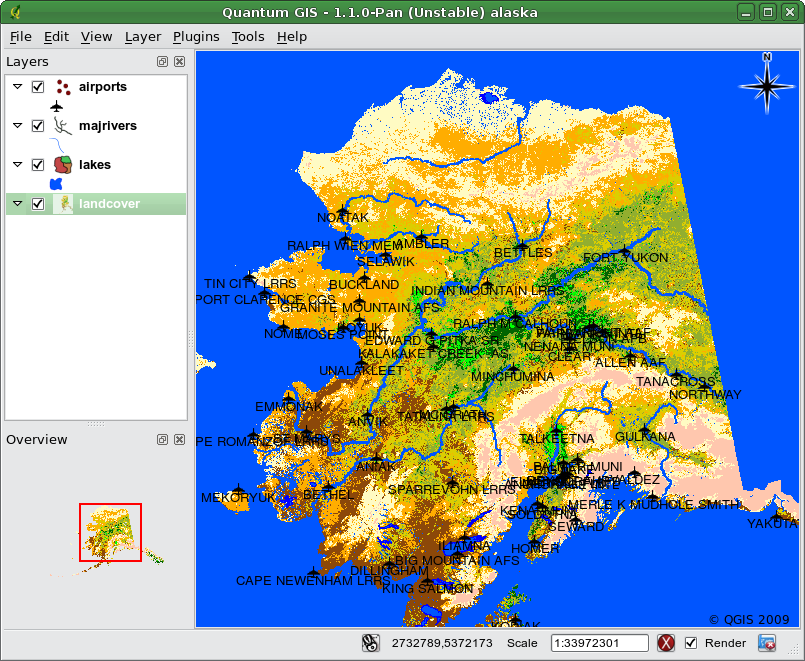Select the majrivers layer name
The height and width of the screenshot is (661, 805).
[108, 126]
